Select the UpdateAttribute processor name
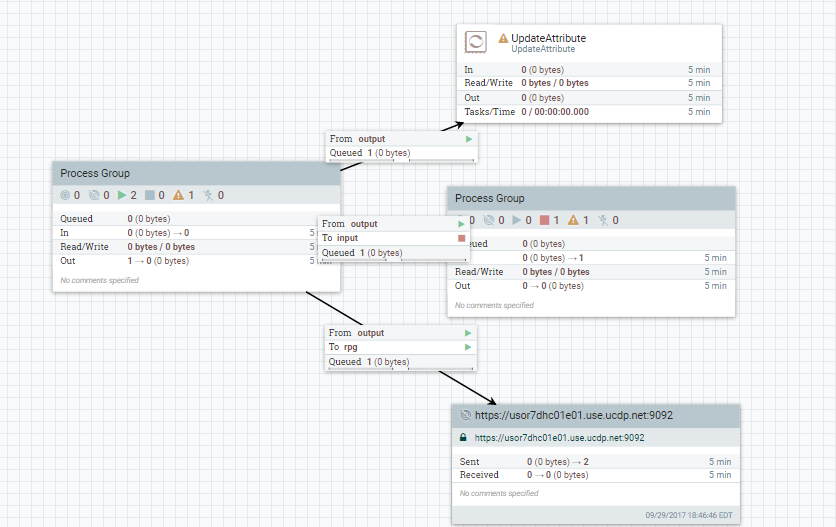Image resolution: width=836 pixels, height=527 pixels. [x=548, y=38]
